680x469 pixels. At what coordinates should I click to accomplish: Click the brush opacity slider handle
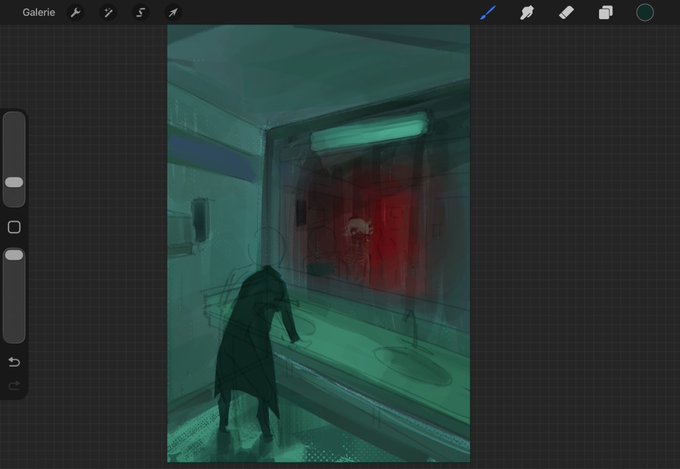14,255
